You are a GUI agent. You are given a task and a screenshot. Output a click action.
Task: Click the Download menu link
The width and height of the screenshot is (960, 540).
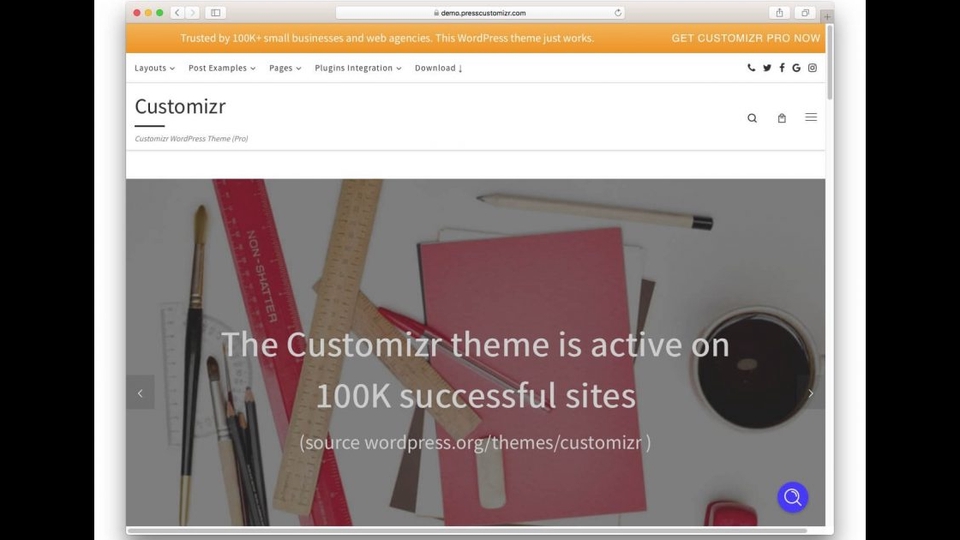(x=438, y=68)
